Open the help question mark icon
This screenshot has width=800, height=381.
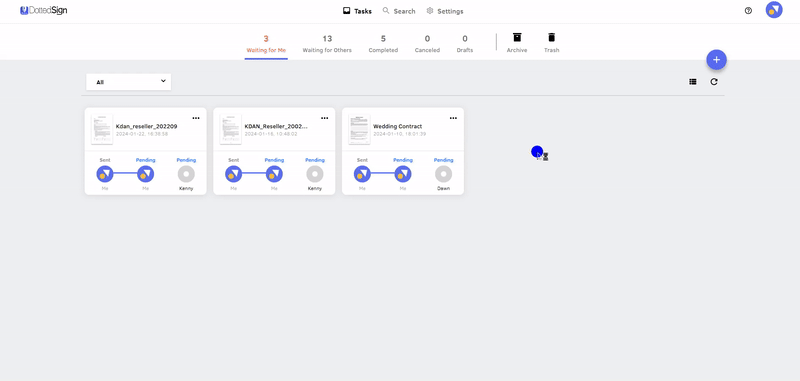click(x=748, y=11)
